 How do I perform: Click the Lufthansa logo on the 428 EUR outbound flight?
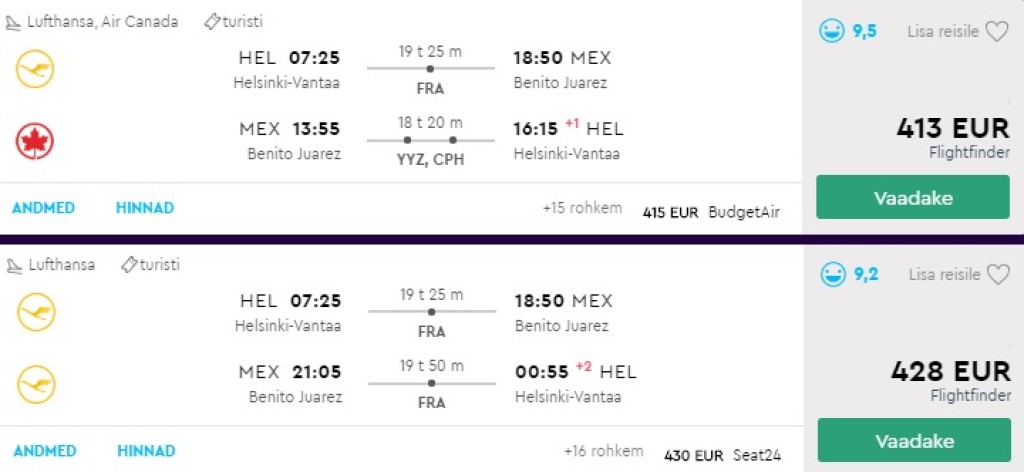click(36, 313)
